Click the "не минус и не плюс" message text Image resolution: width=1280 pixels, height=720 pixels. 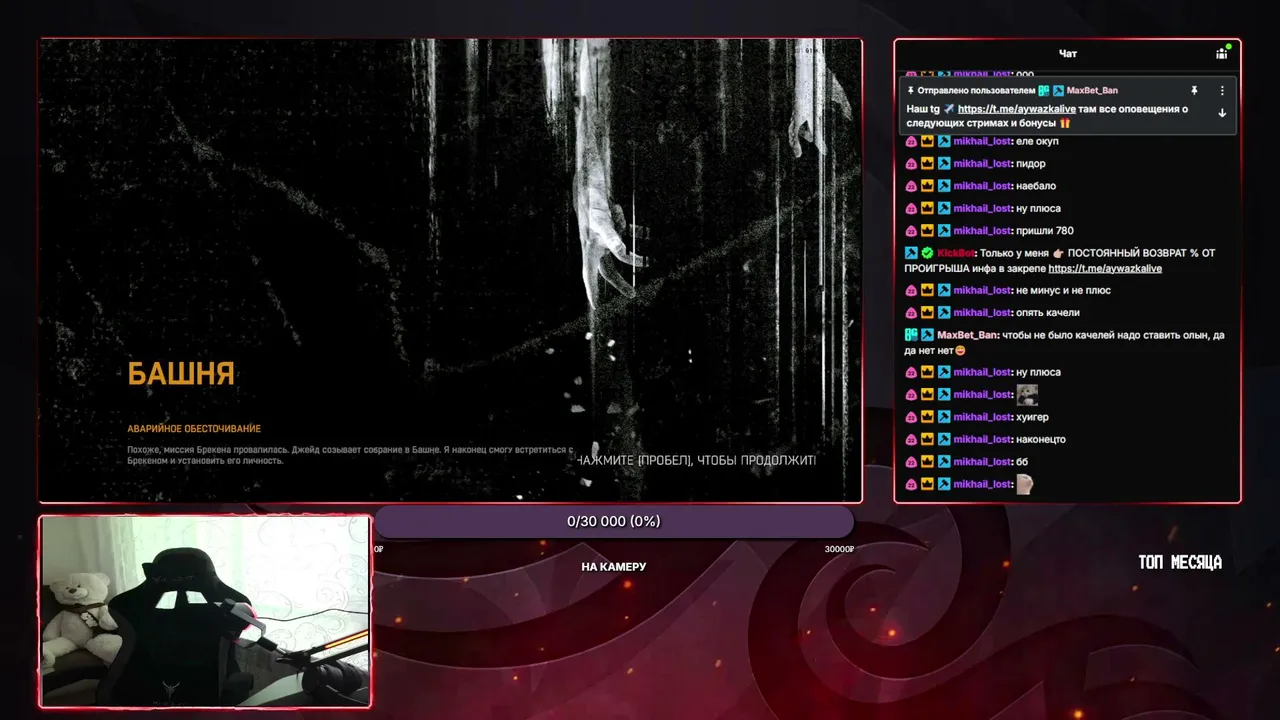(1063, 290)
